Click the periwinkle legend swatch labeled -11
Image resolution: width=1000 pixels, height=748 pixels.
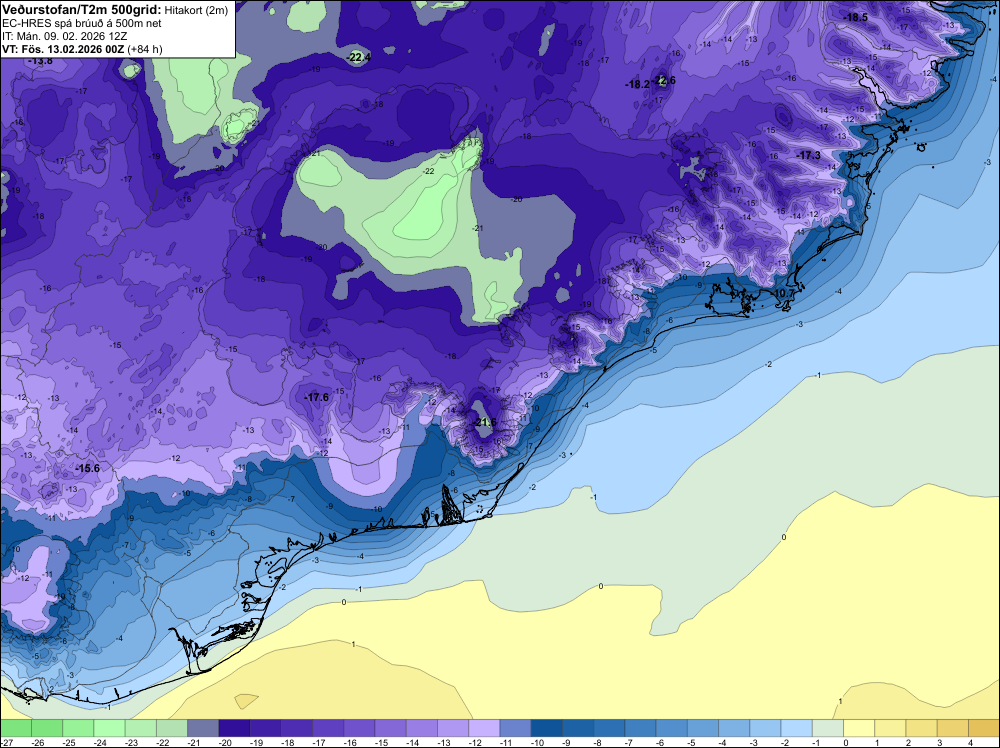pyautogui.click(x=515, y=728)
